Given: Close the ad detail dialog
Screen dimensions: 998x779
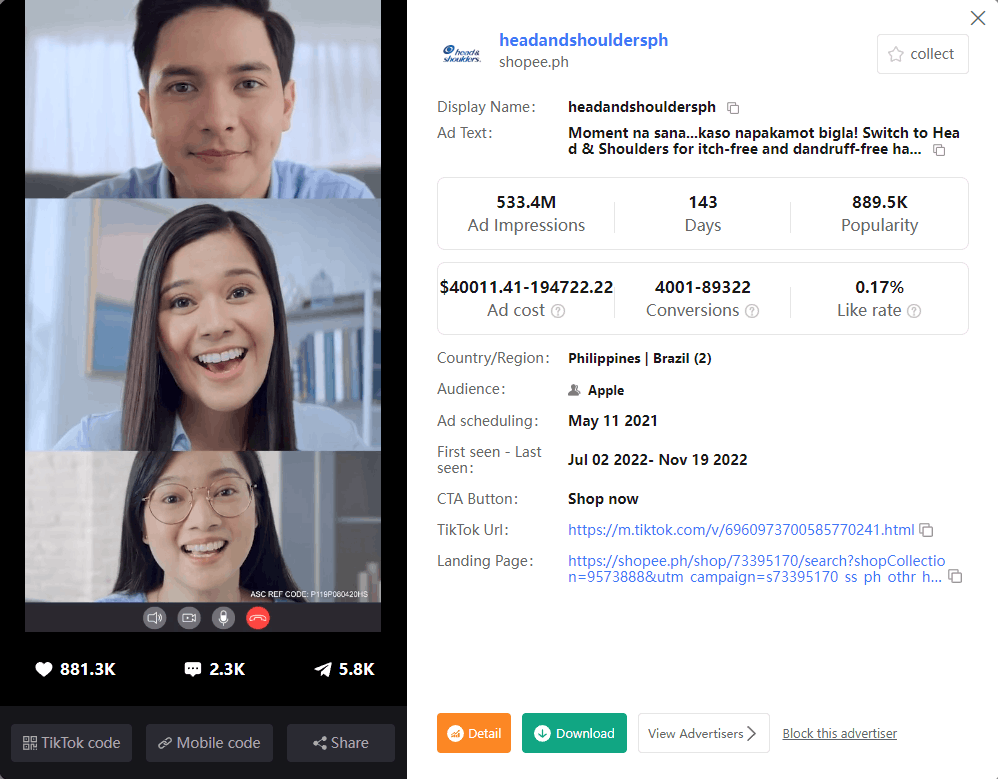Looking at the screenshot, I should 978,18.
